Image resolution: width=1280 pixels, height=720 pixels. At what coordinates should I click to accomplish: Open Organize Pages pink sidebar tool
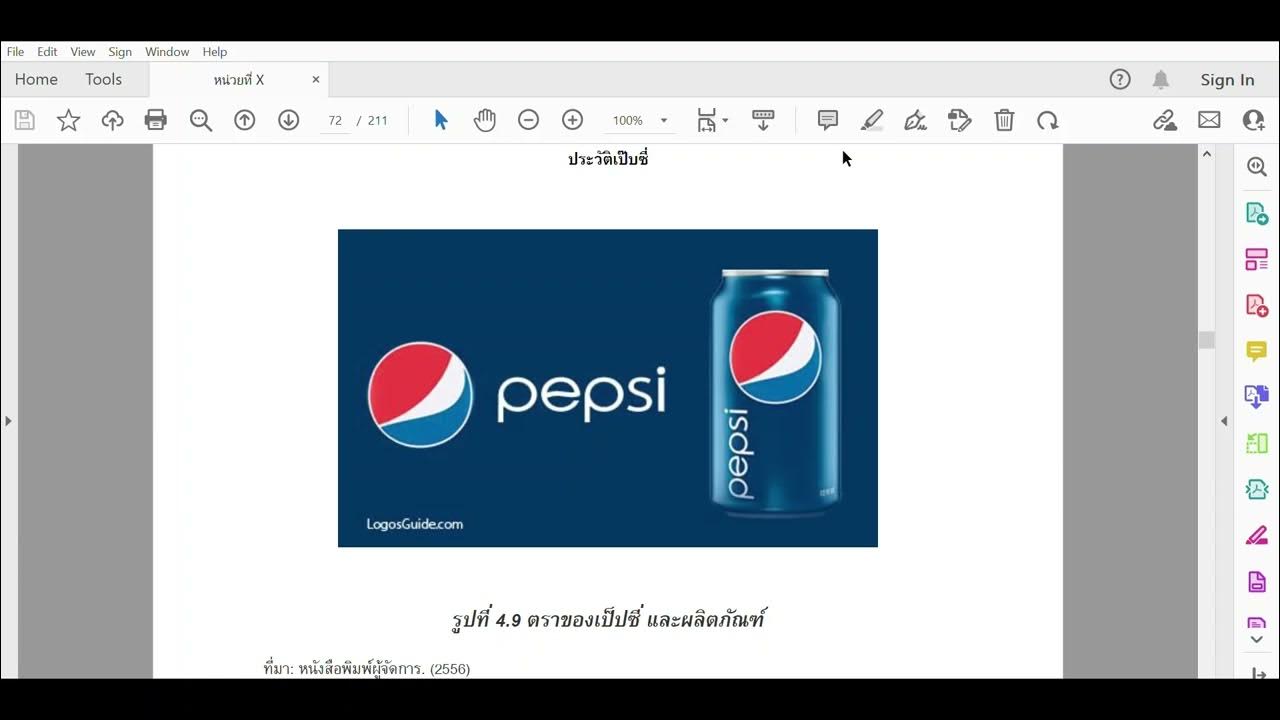(1257, 260)
